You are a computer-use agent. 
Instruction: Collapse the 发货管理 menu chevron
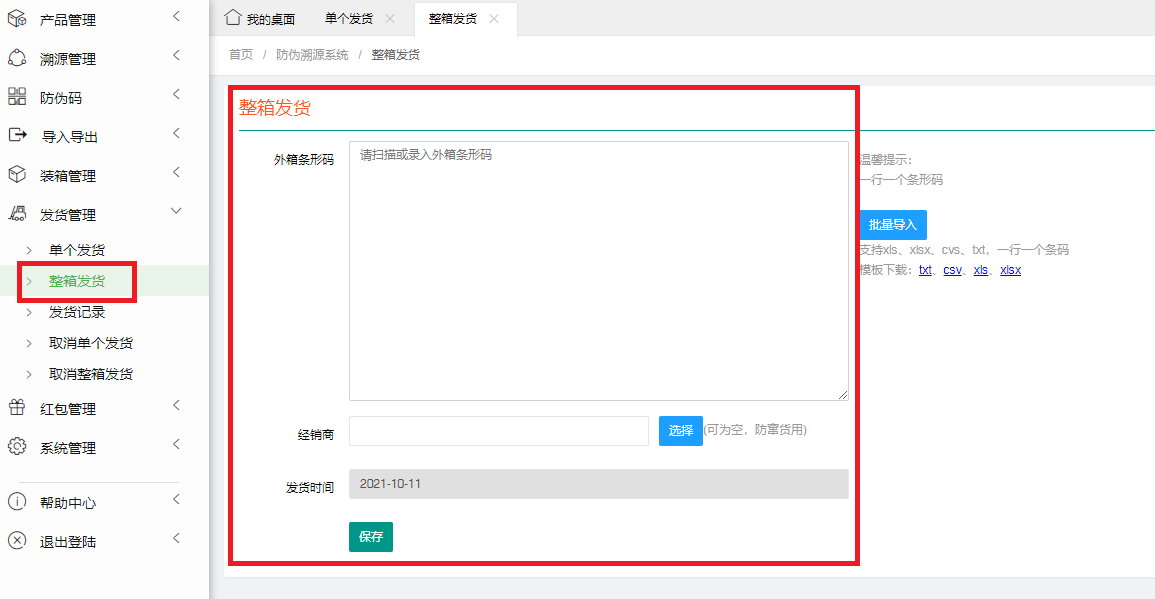(176, 212)
